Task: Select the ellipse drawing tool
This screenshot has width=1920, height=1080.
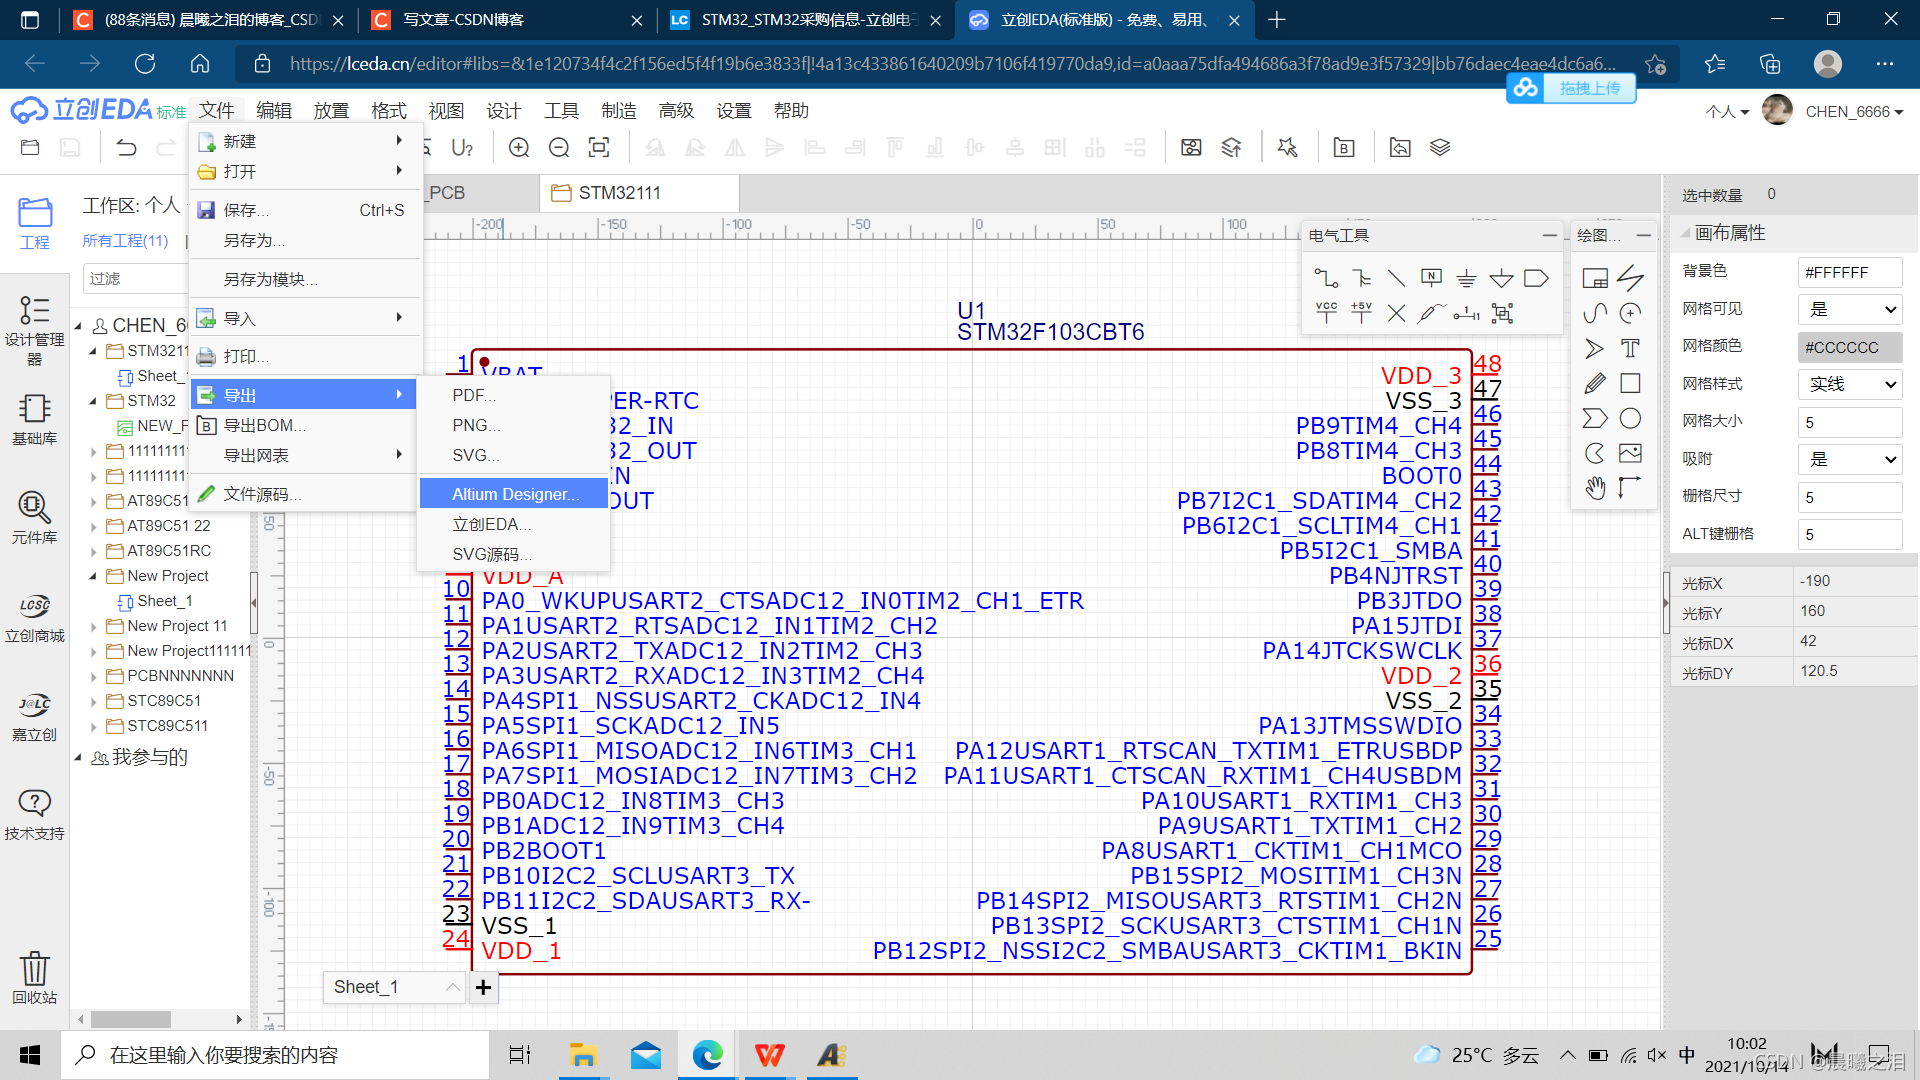Action: click(1630, 418)
